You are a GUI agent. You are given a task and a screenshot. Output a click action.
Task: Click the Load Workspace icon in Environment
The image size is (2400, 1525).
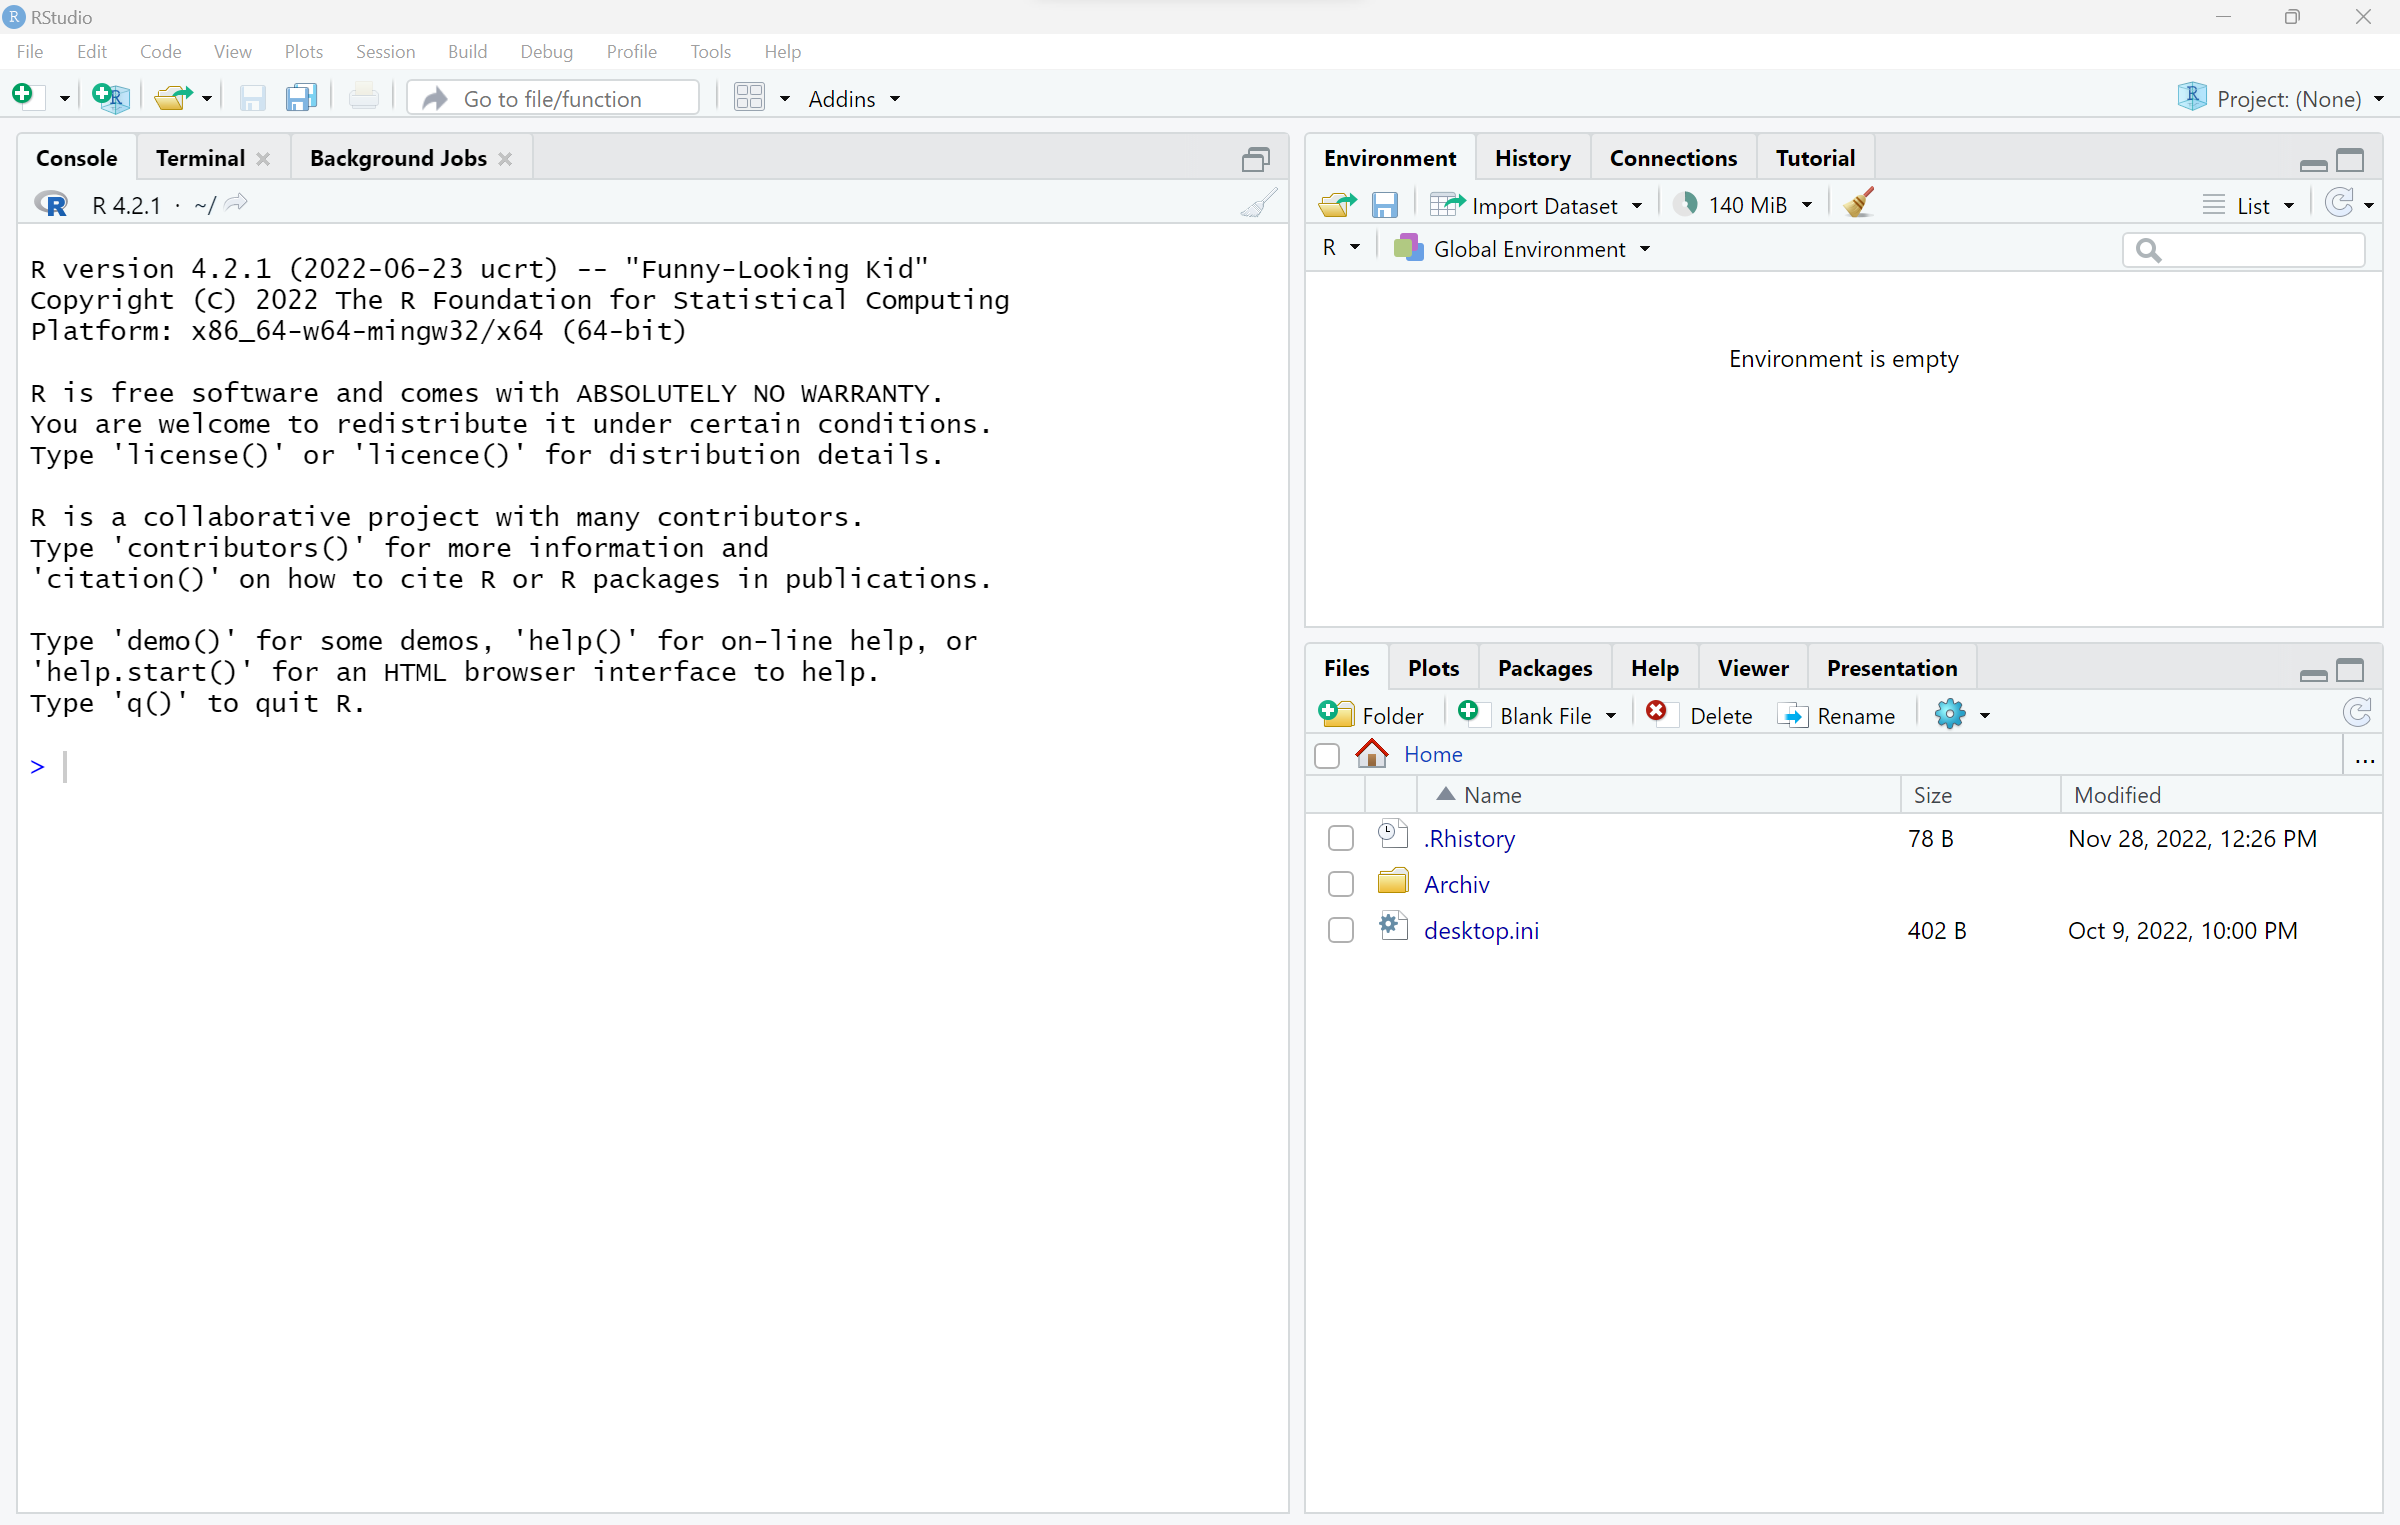click(x=1336, y=205)
